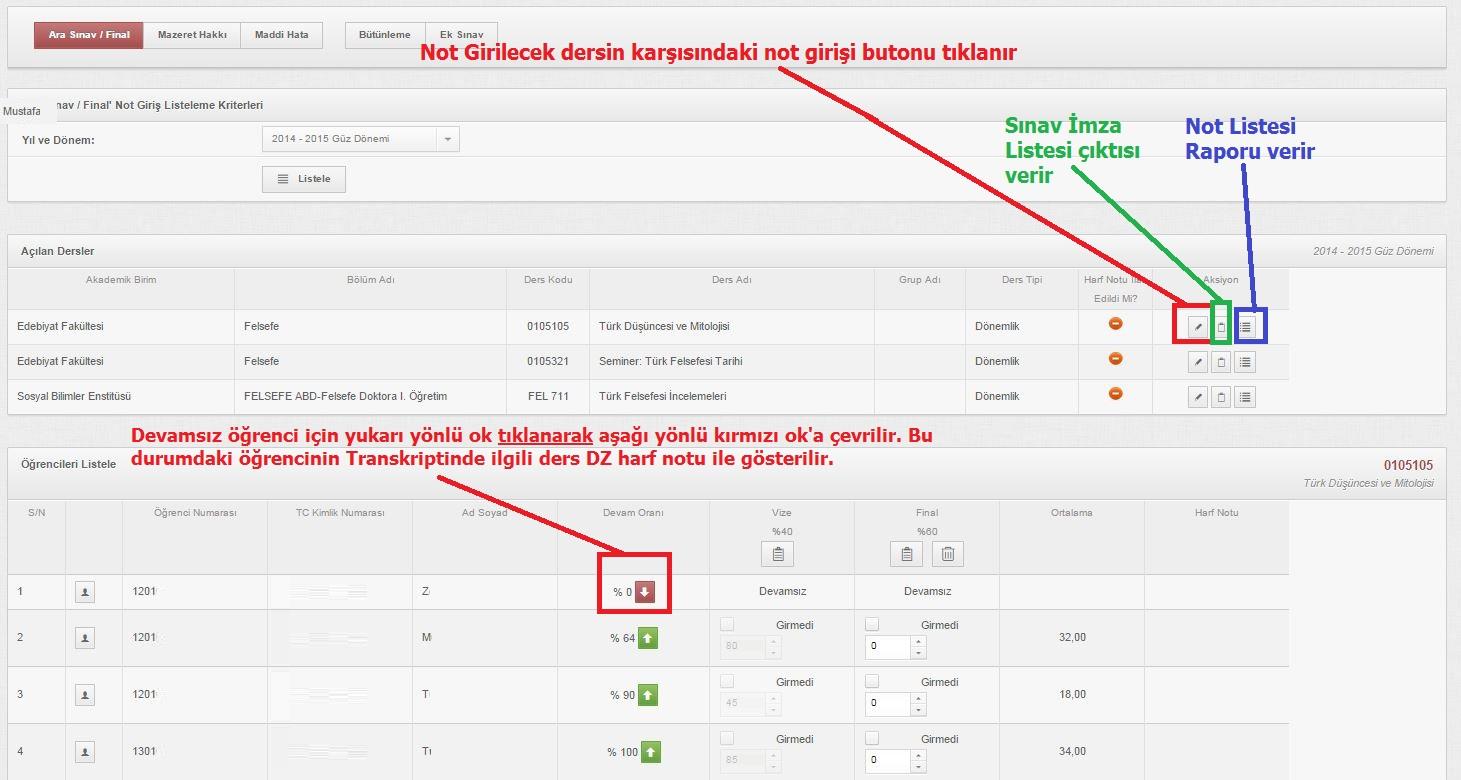1461x780 pixels.
Task: Click orange status icon in 0105105 row
Action: tap(1116, 324)
